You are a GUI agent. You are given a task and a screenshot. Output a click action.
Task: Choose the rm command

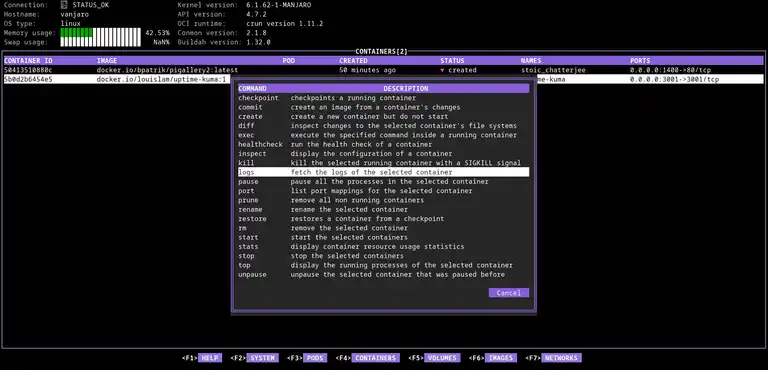(384, 228)
